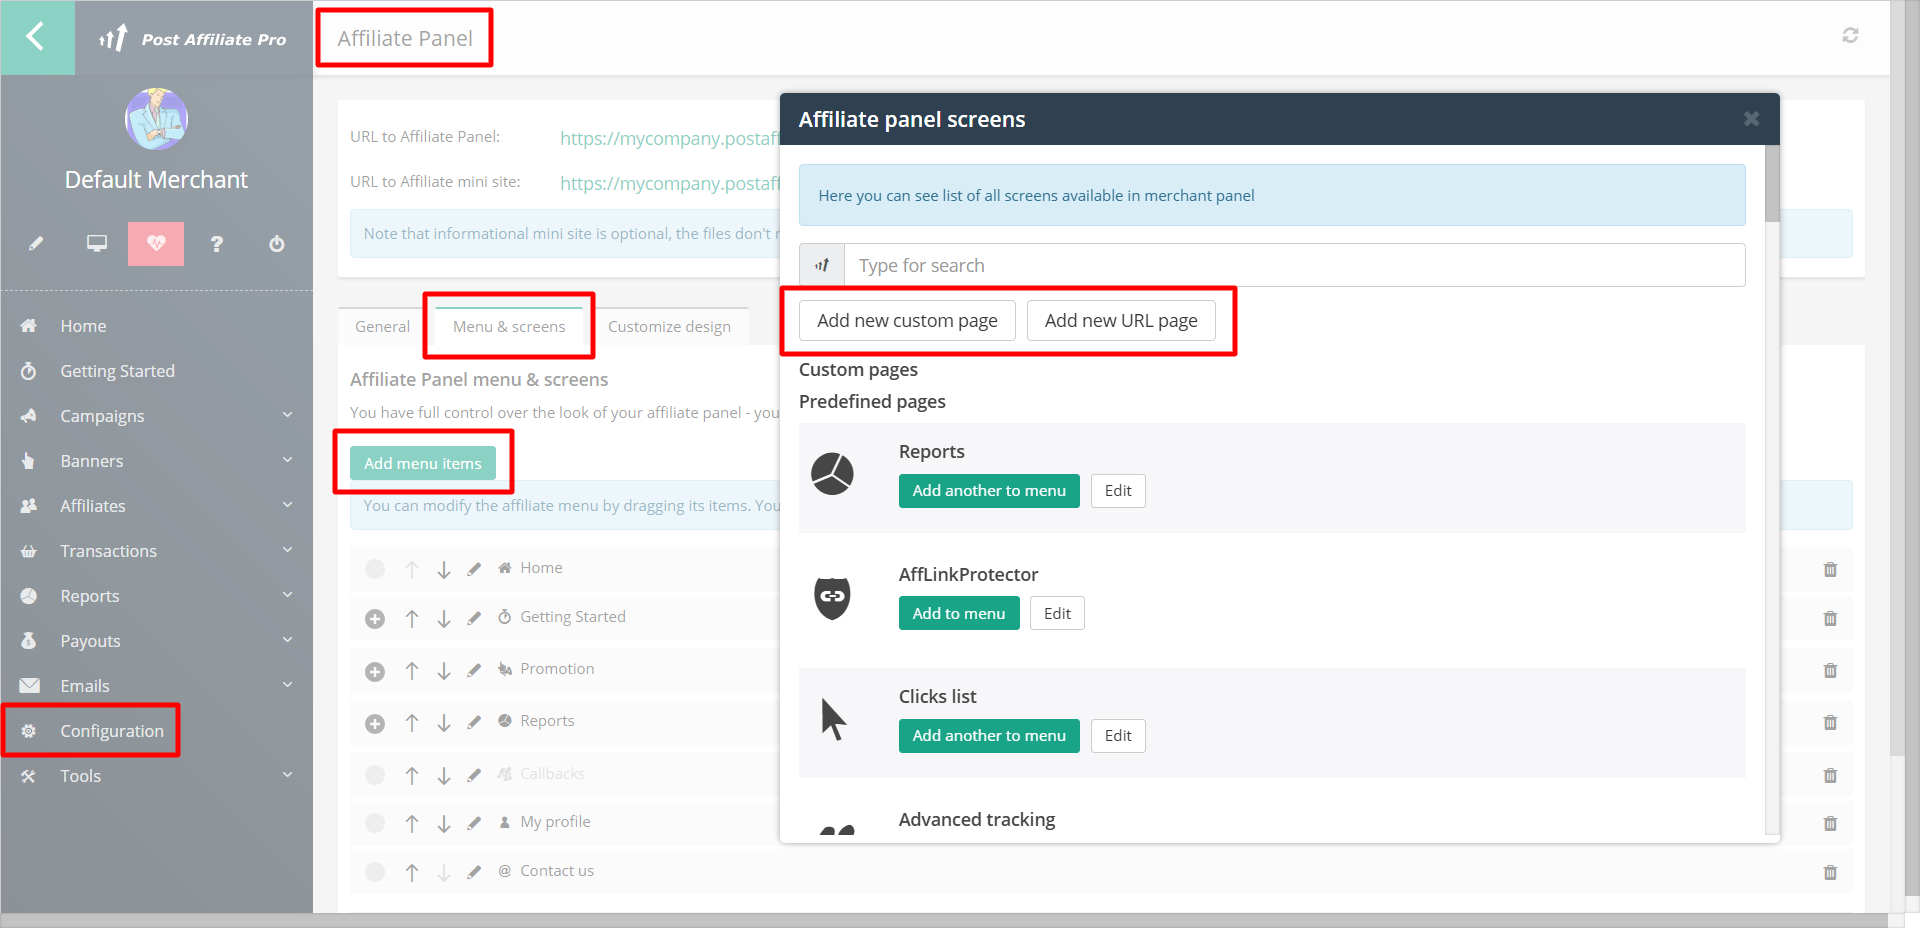Click Edit button for Reports screen
This screenshot has width=1920, height=928.
[x=1118, y=491]
